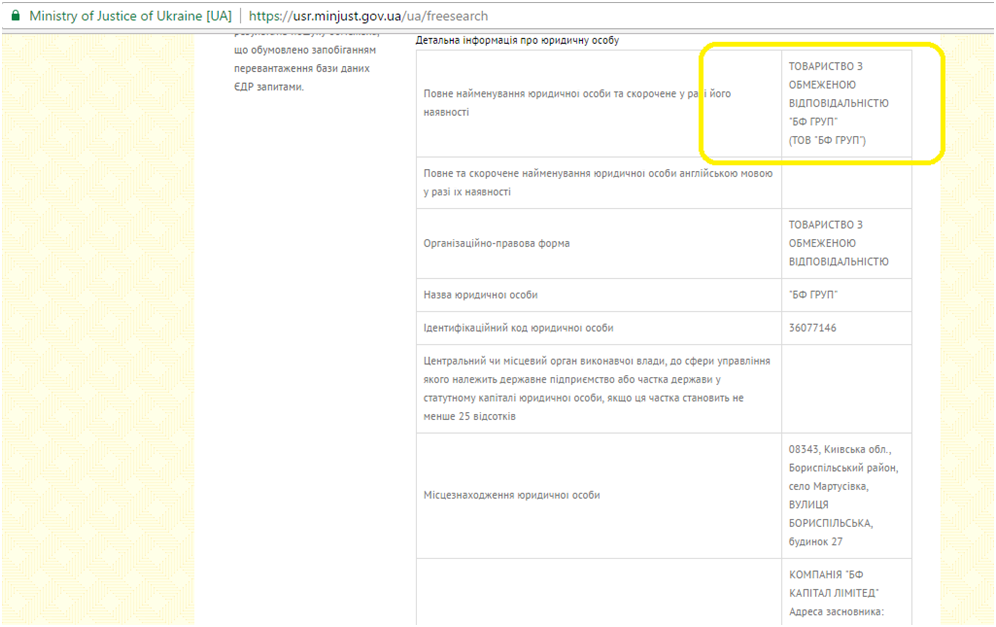Click the empty English name value cell
Image resolution: width=996 pixels, height=627 pixels.
(846, 183)
